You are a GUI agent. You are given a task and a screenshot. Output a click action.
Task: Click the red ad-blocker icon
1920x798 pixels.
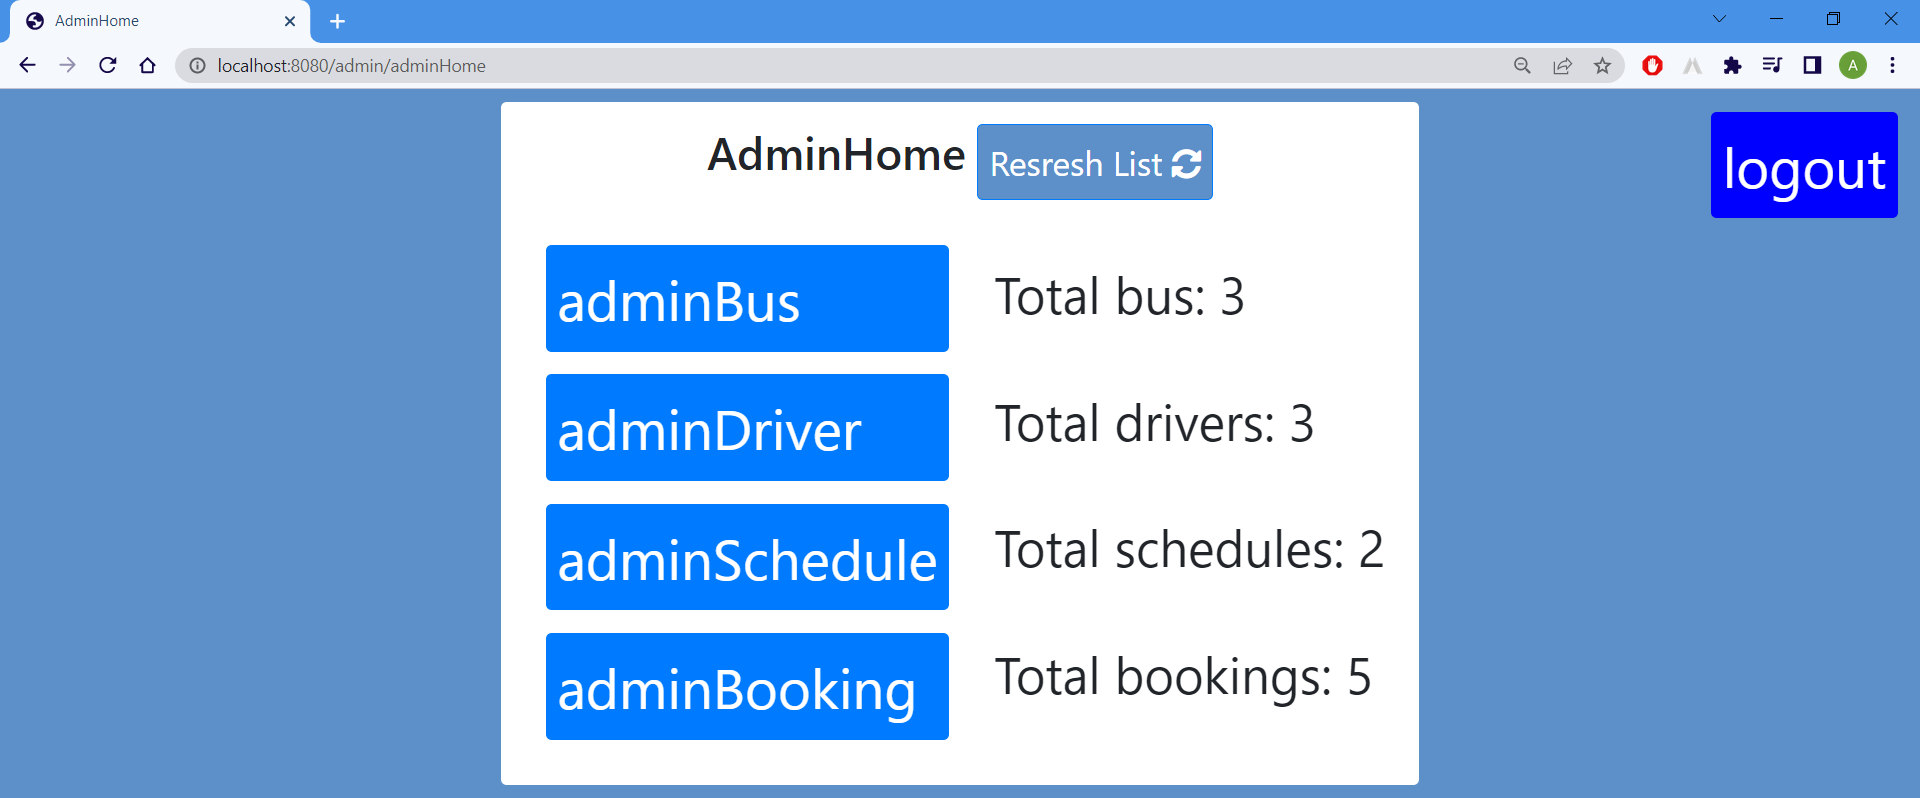pos(1653,65)
